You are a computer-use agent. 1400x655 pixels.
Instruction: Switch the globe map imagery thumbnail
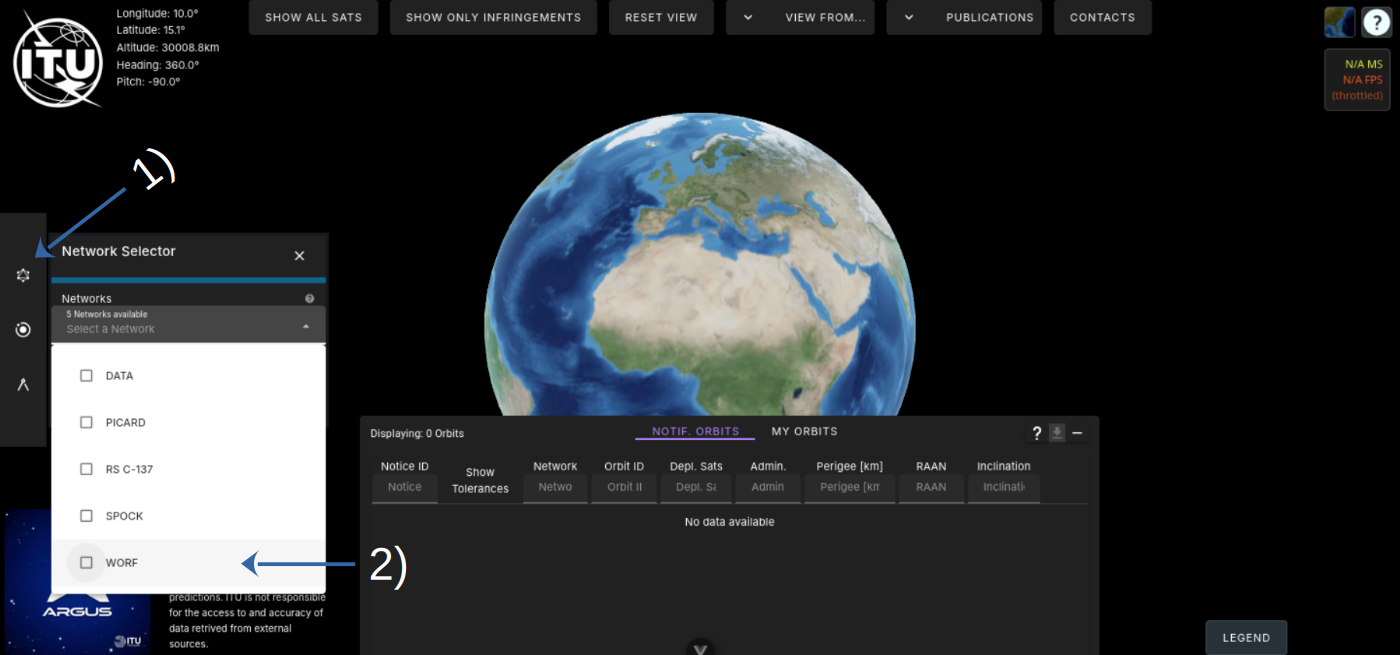[x=1339, y=22]
